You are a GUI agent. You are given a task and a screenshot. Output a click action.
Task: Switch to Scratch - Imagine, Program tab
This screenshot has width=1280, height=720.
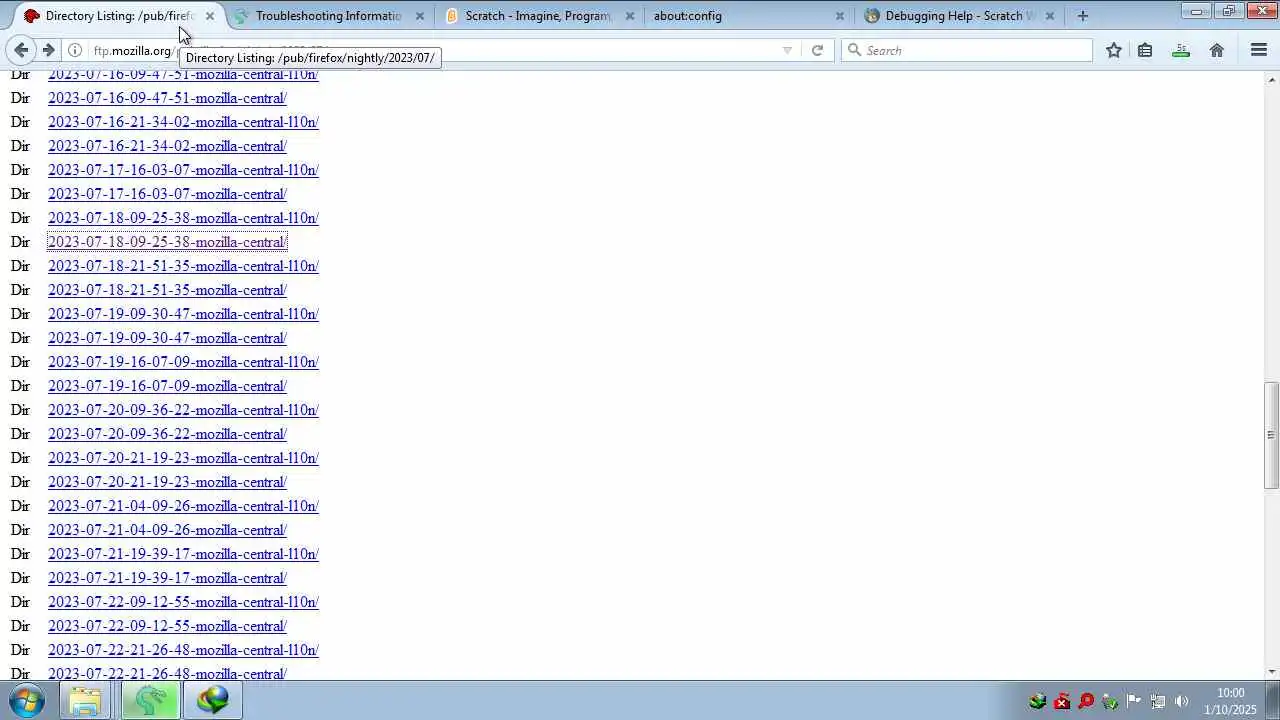click(537, 16)
